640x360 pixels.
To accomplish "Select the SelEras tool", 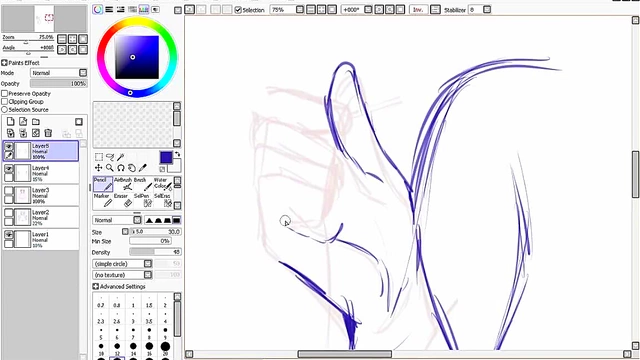I will tap(162, 200).
